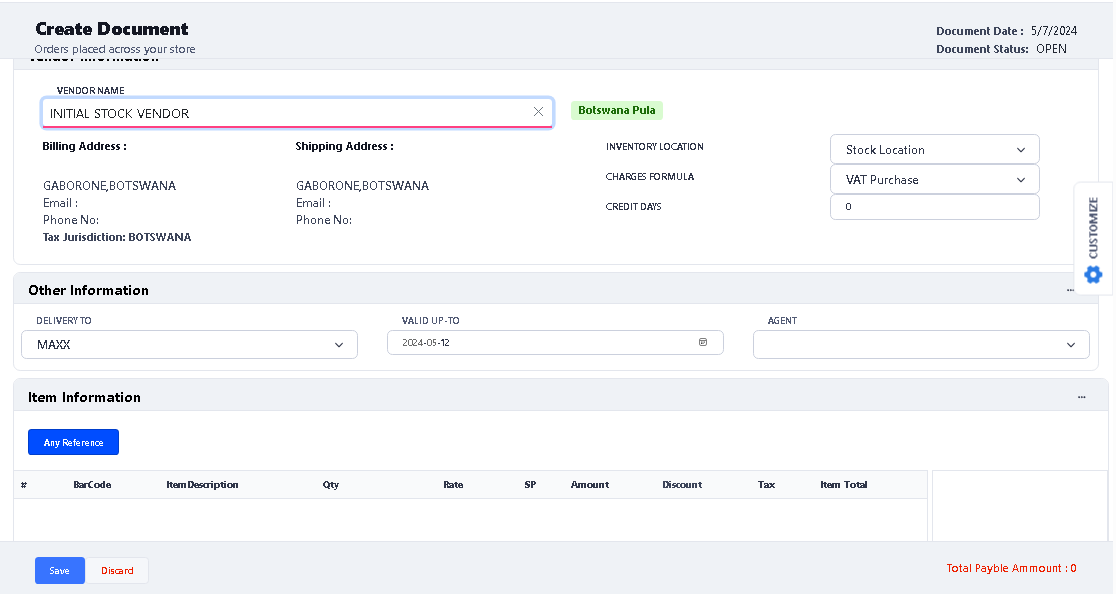Click the Qty column header
This screenshot has width=1116, height=594.
pyautogui.click(x=331, y=485)
